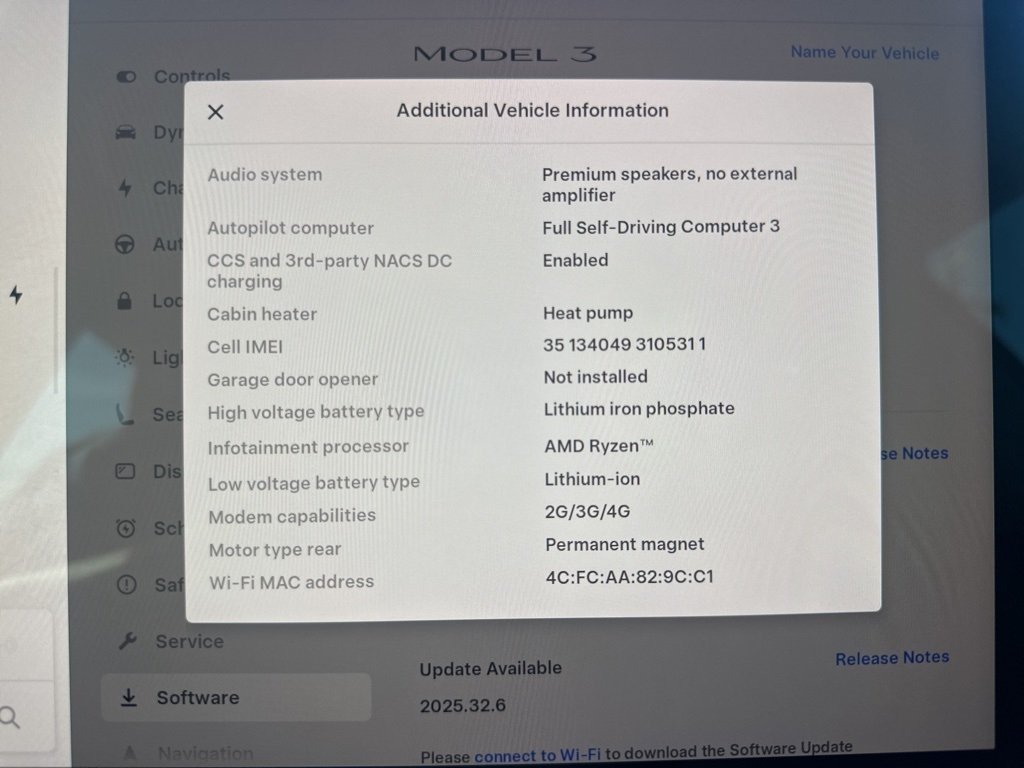Click the Name Your Vehicle link
The image size is (1024, 768).
coord(865,53)
